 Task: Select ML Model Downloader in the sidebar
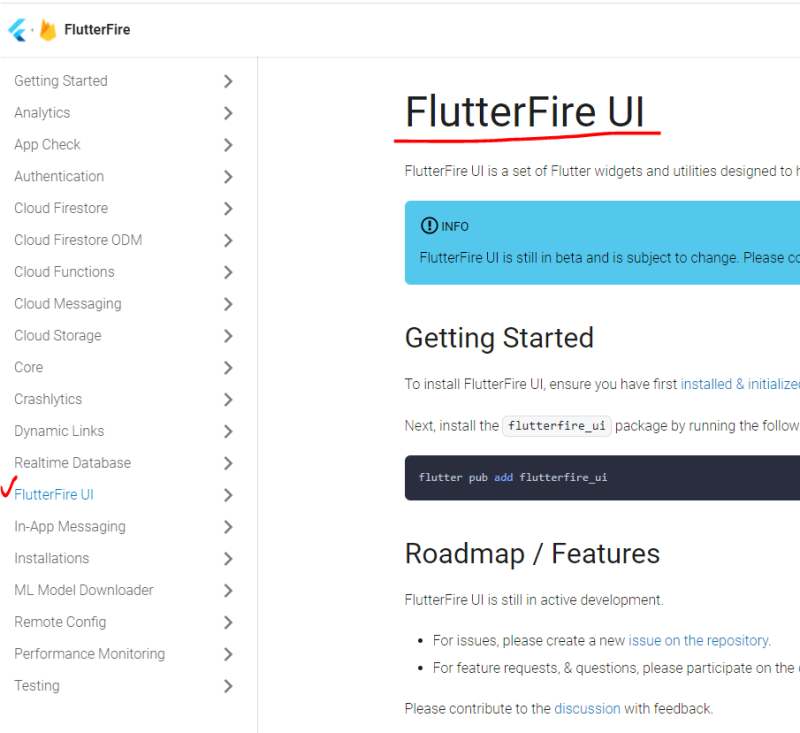pyautogui.click(x=83, y=590)
